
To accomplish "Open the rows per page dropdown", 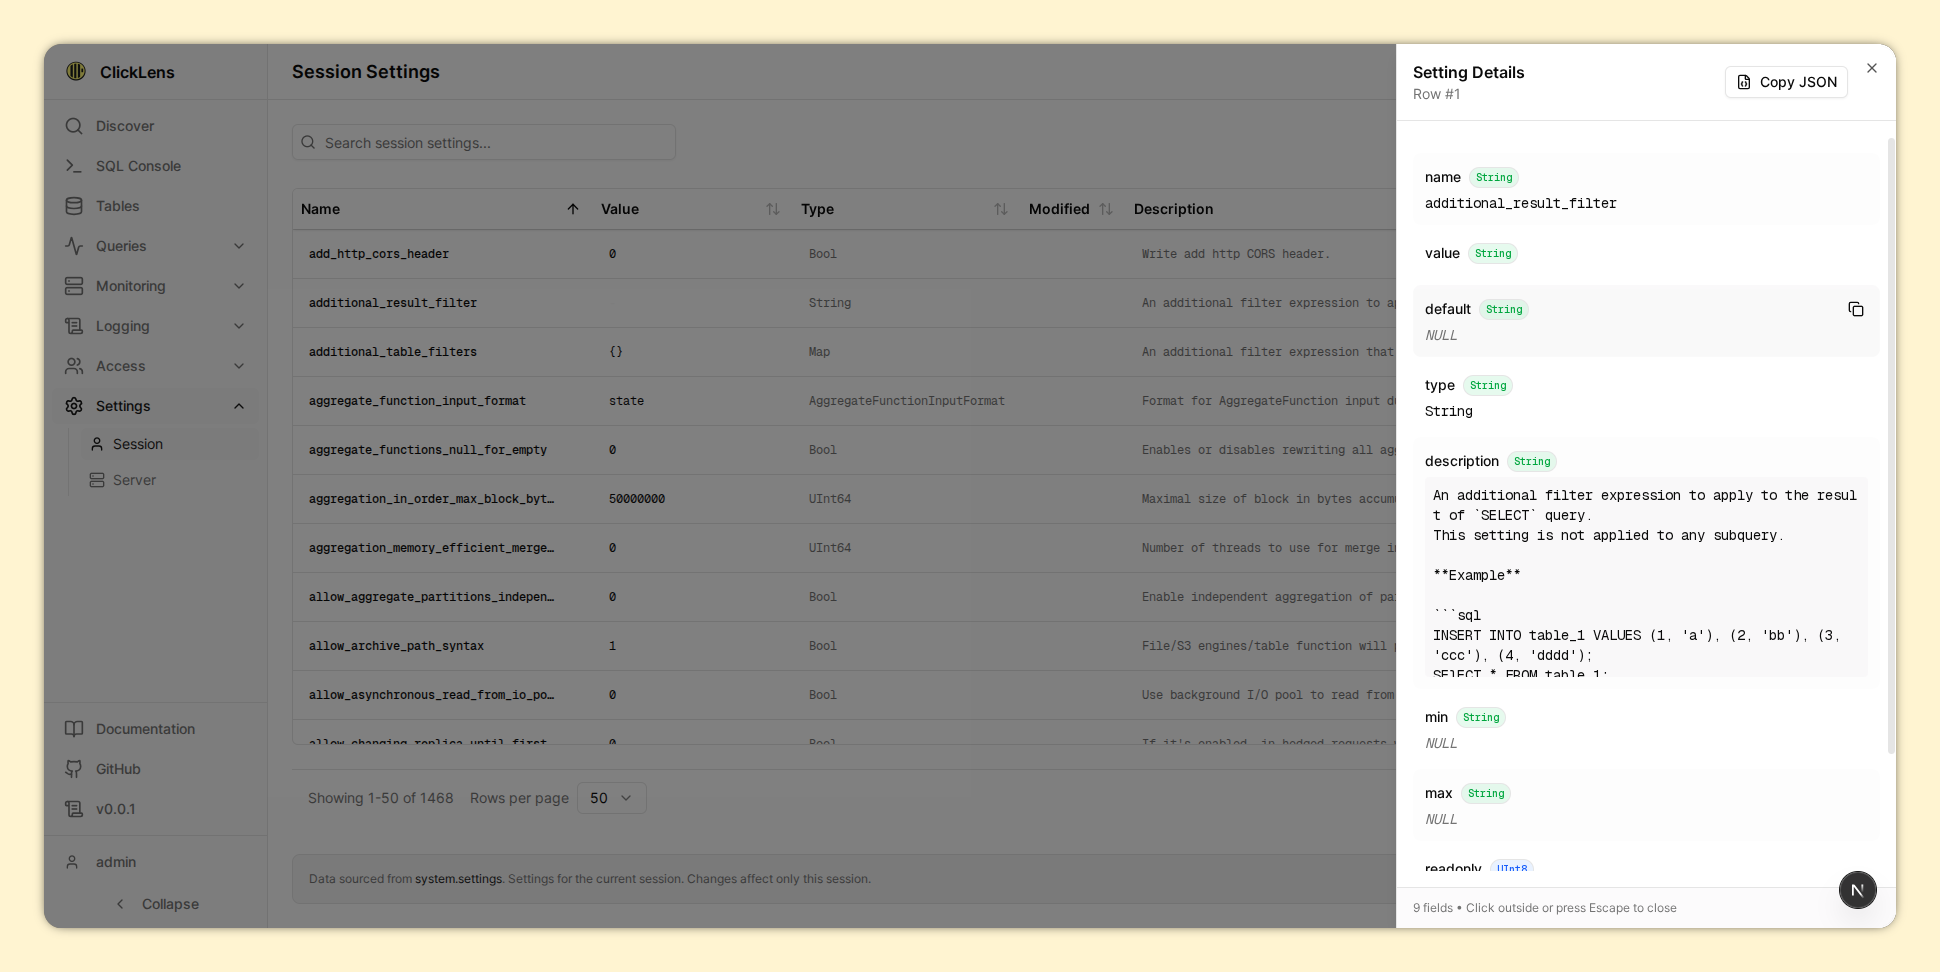I will pos(611,798).
